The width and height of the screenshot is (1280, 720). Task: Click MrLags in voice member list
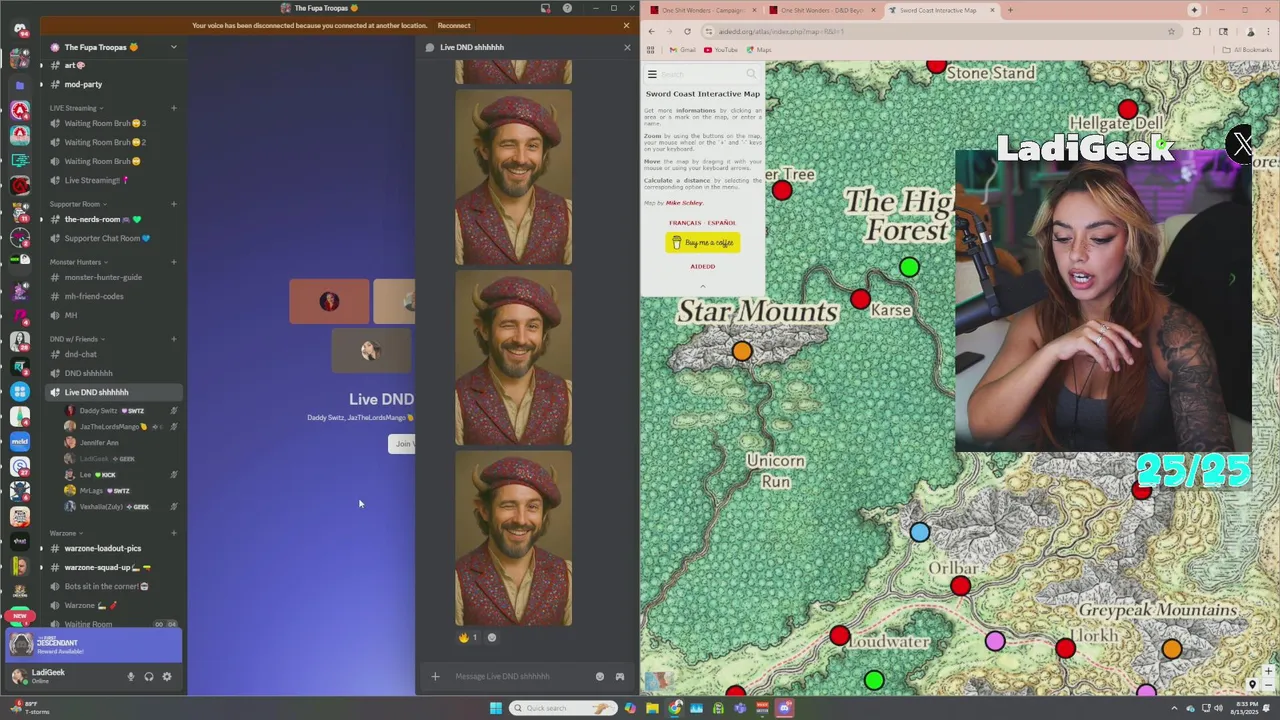click(120, 490)
